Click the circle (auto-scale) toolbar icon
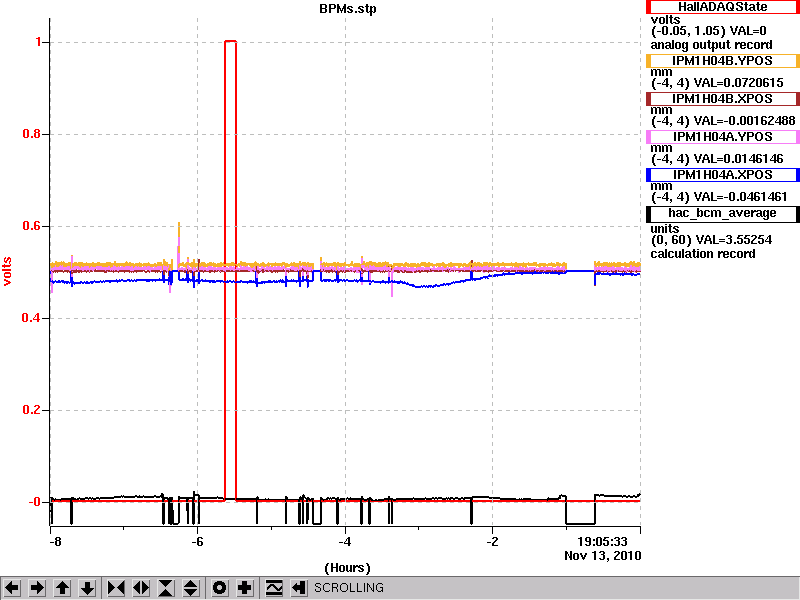800x600 pixels. (220, 588)
